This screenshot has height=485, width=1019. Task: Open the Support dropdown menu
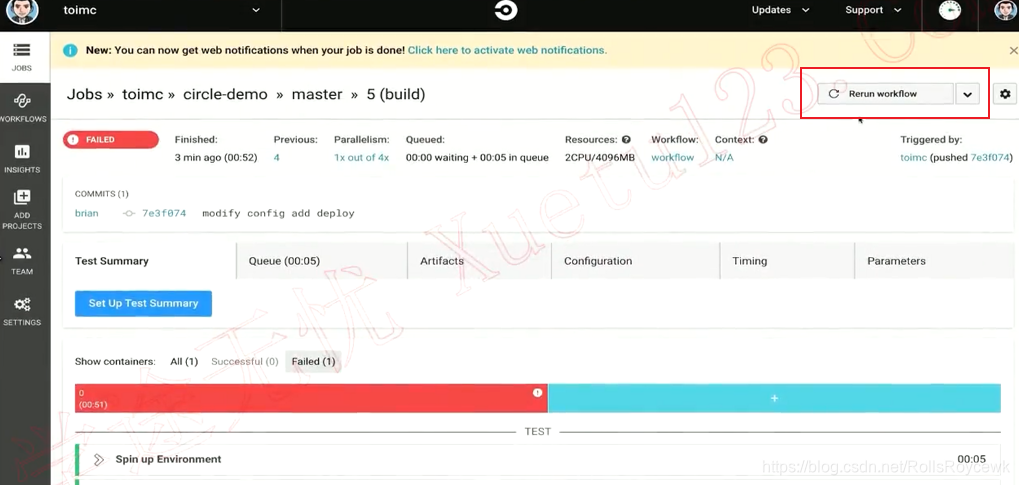(x=873, y=10)
